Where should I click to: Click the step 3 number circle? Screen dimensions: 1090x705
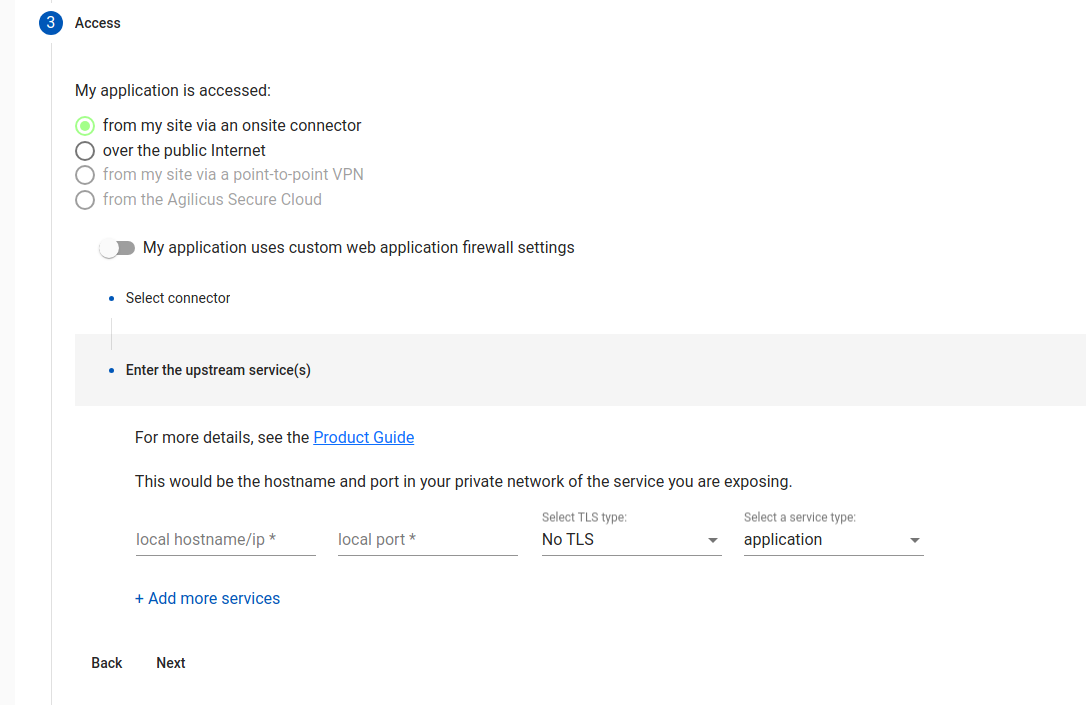point(51,23)
